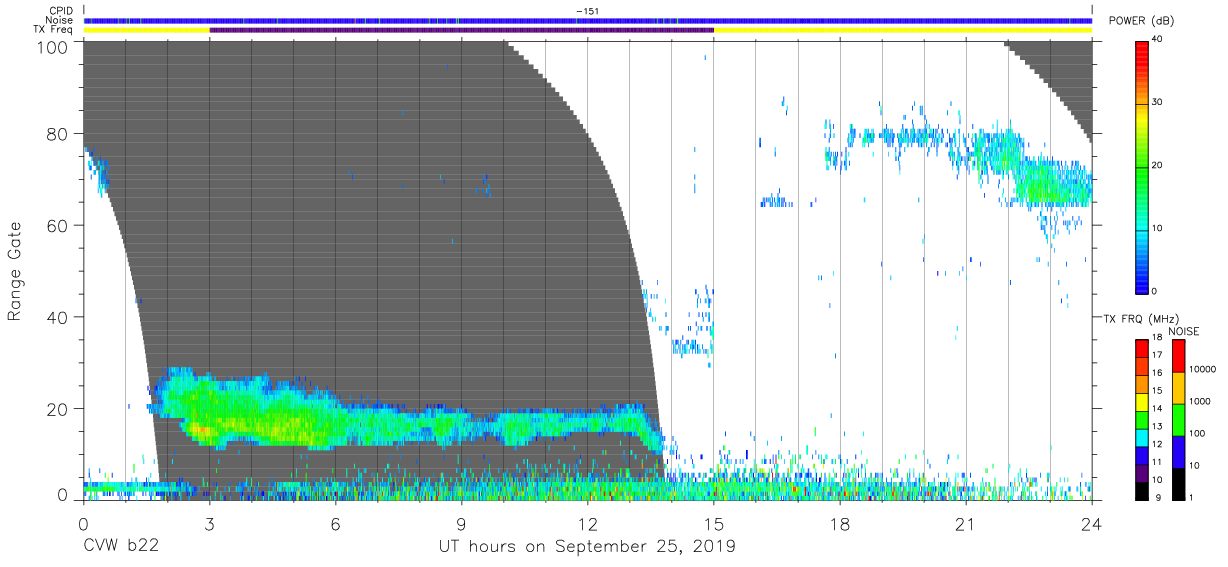Click the blue Noise strip at top
The width and height of the screenshot is (1228, 567).
(588, 20)
